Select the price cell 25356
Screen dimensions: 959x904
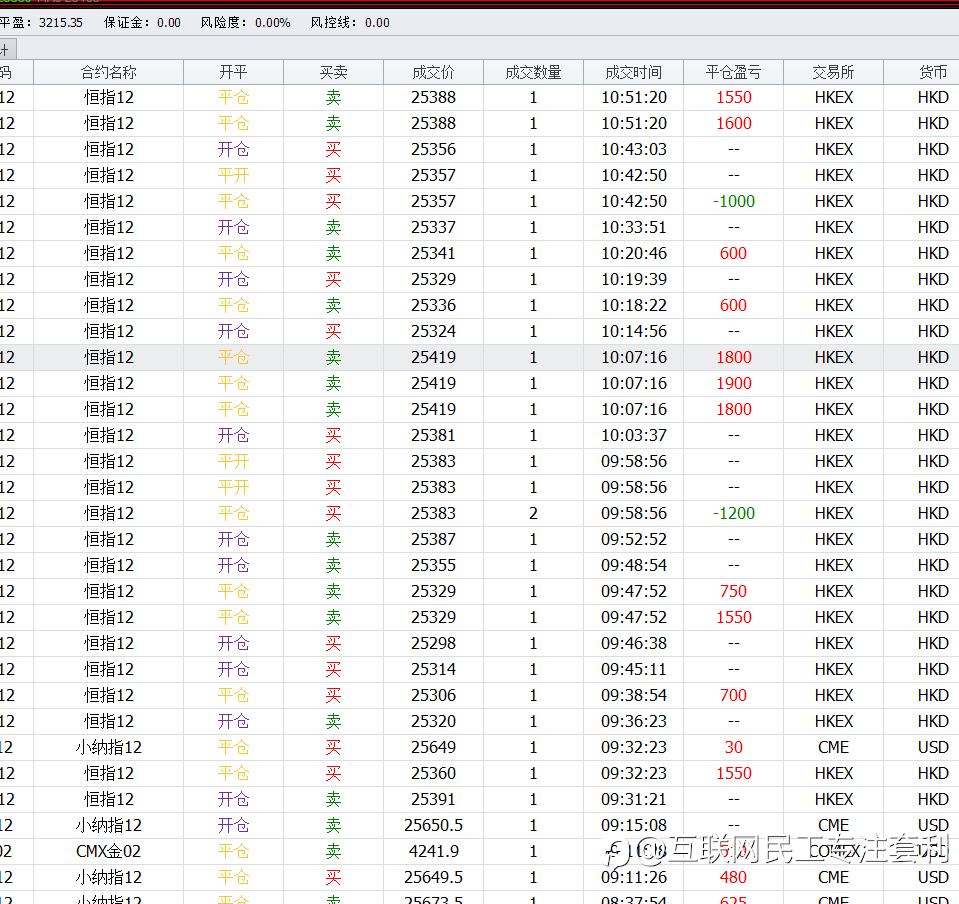pos(434,149)
